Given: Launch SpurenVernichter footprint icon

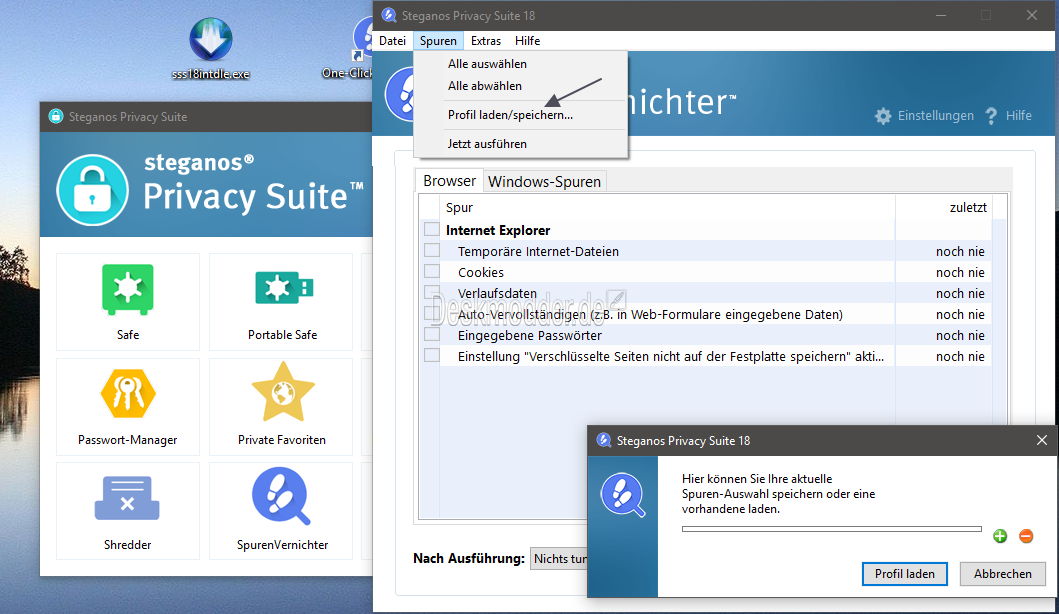Looking at the screenshot, I should point(281,496).
